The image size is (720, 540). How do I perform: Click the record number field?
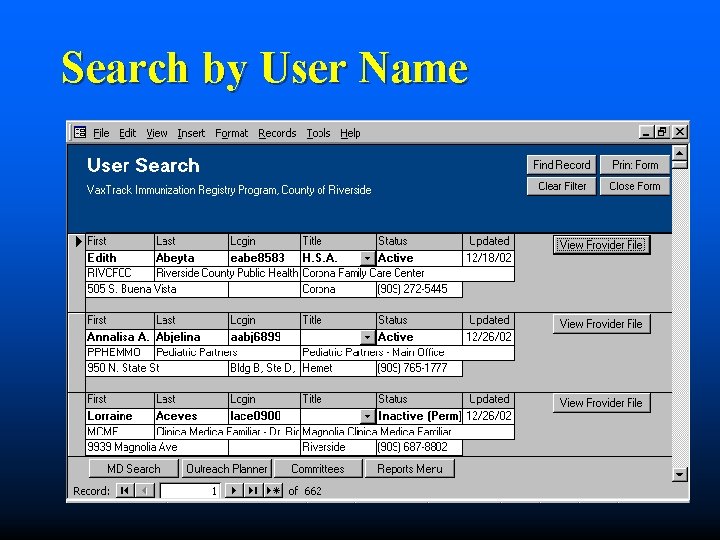(190, 491)
